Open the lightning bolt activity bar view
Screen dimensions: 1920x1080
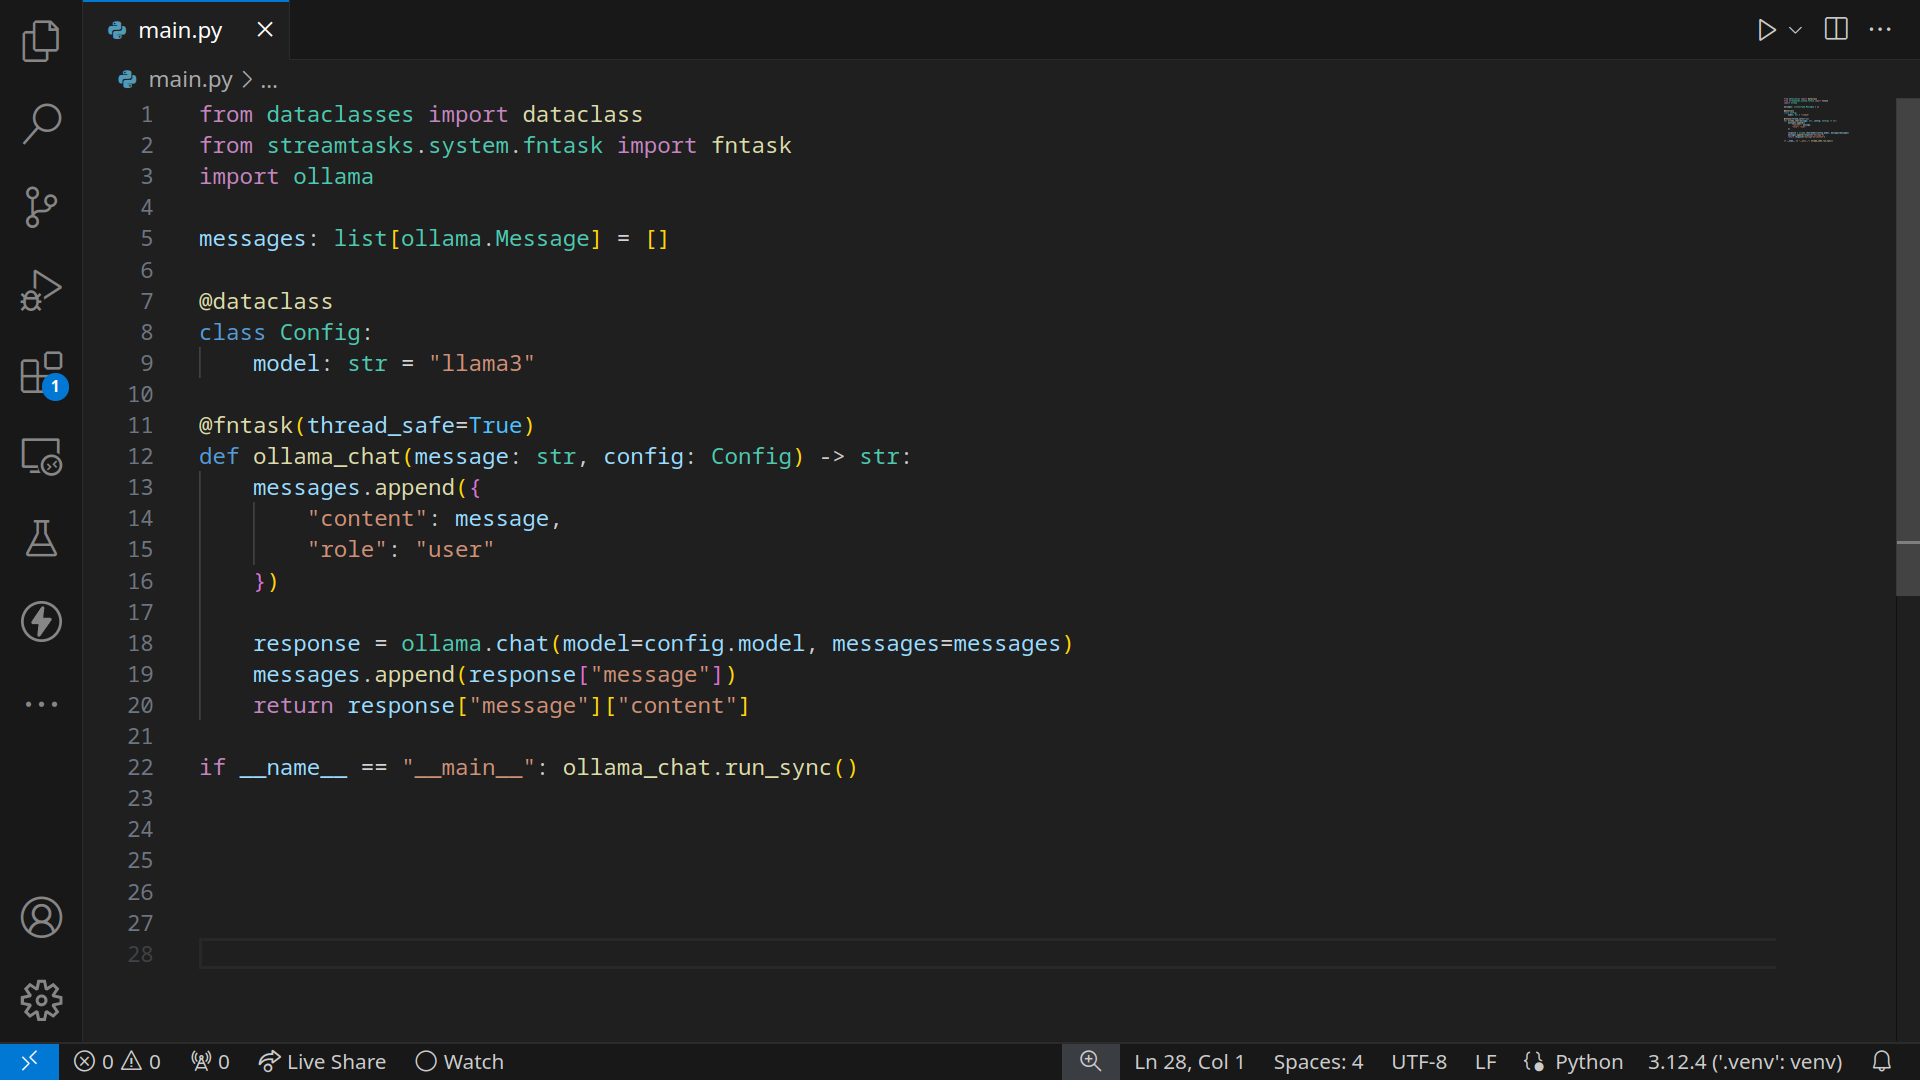click(x=41, y=621)
